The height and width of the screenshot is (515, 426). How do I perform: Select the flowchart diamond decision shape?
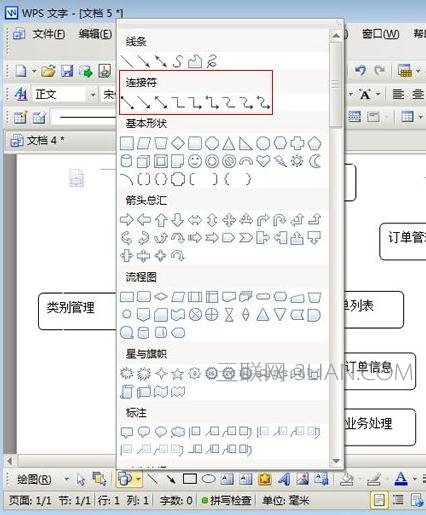point(161,297)
